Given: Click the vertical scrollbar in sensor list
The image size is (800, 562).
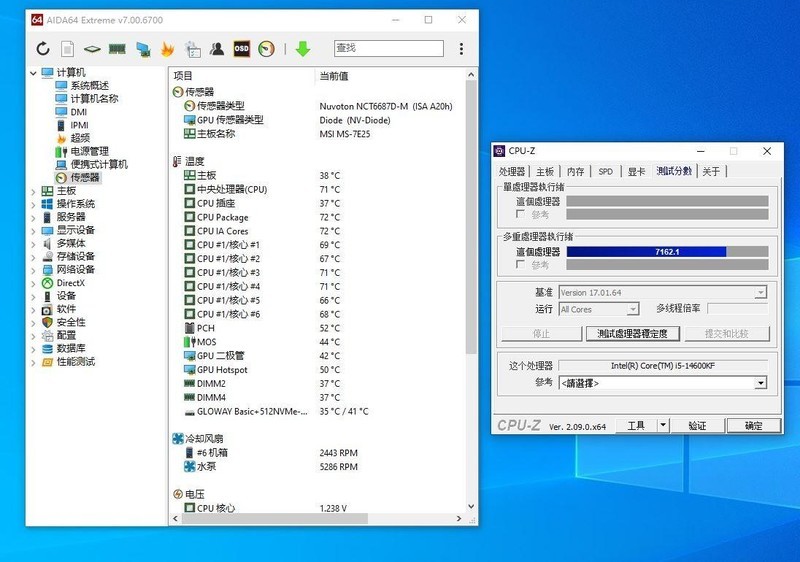Looking at the screenshot, I should [471, 217].
